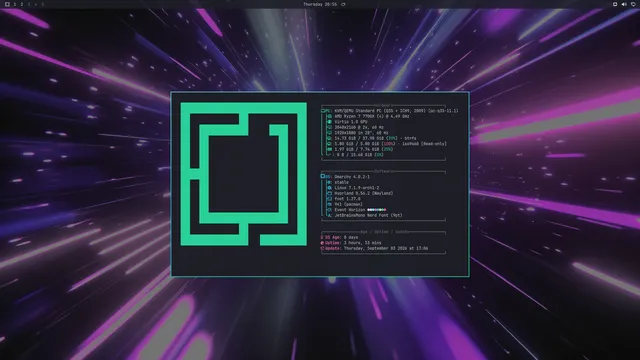Click the '1.97 GiB / 7.74 GiB' memory text
The image size is (640, 360).
[x=357, y=149]
